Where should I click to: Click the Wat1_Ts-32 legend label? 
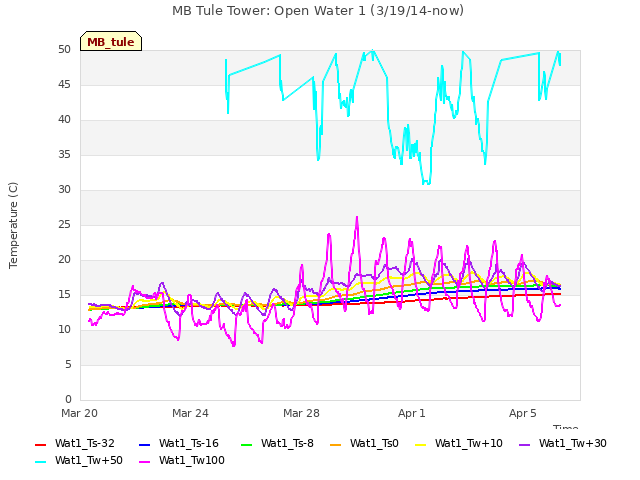click(x=84, y=443)
